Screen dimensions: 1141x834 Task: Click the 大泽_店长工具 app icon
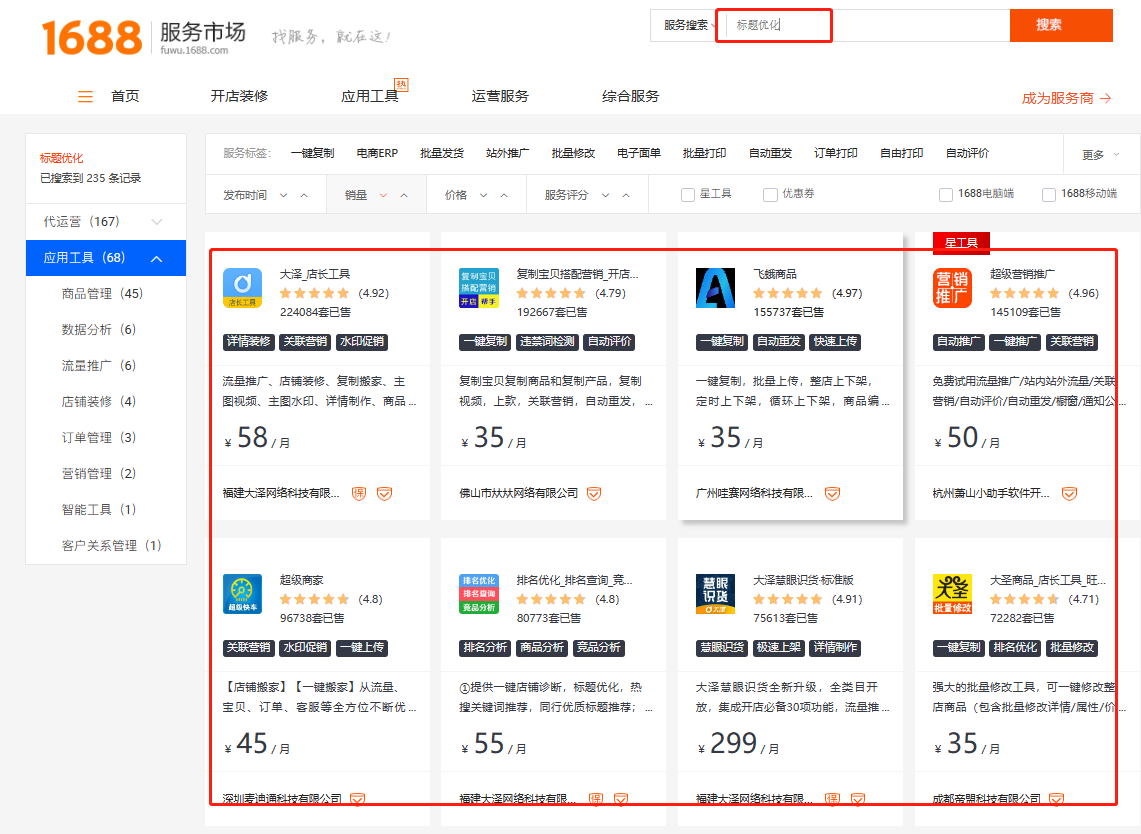(x=242, y=288)
